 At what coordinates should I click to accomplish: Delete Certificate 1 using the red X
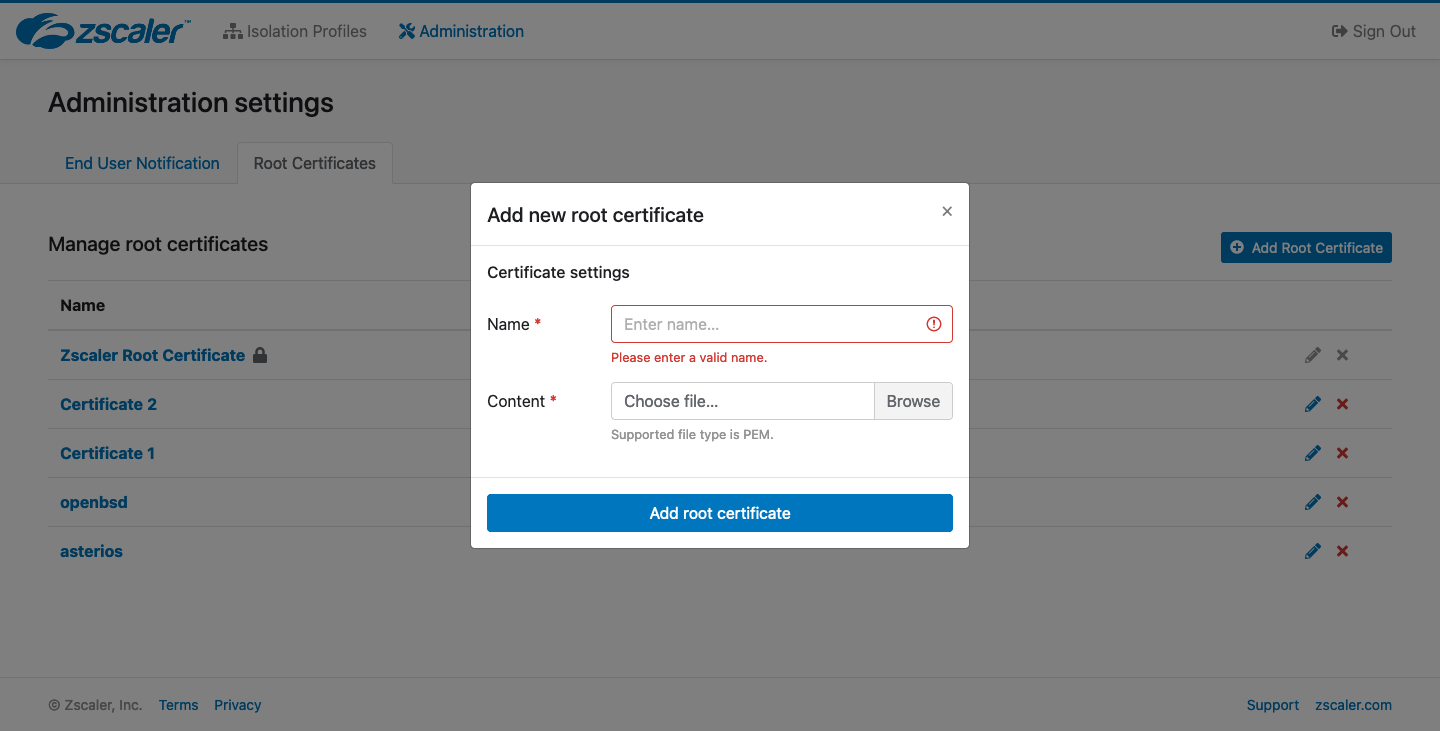[x=1342, y=453]
